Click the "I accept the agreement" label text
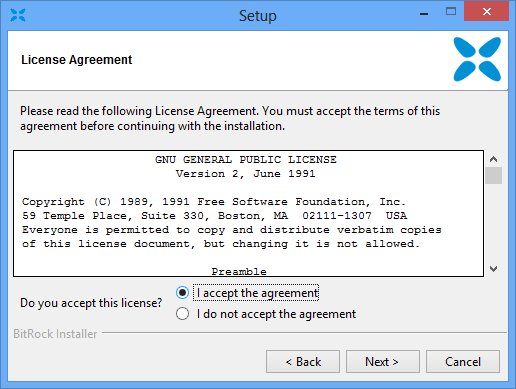 pyautogui.click(x=257, y=293)
